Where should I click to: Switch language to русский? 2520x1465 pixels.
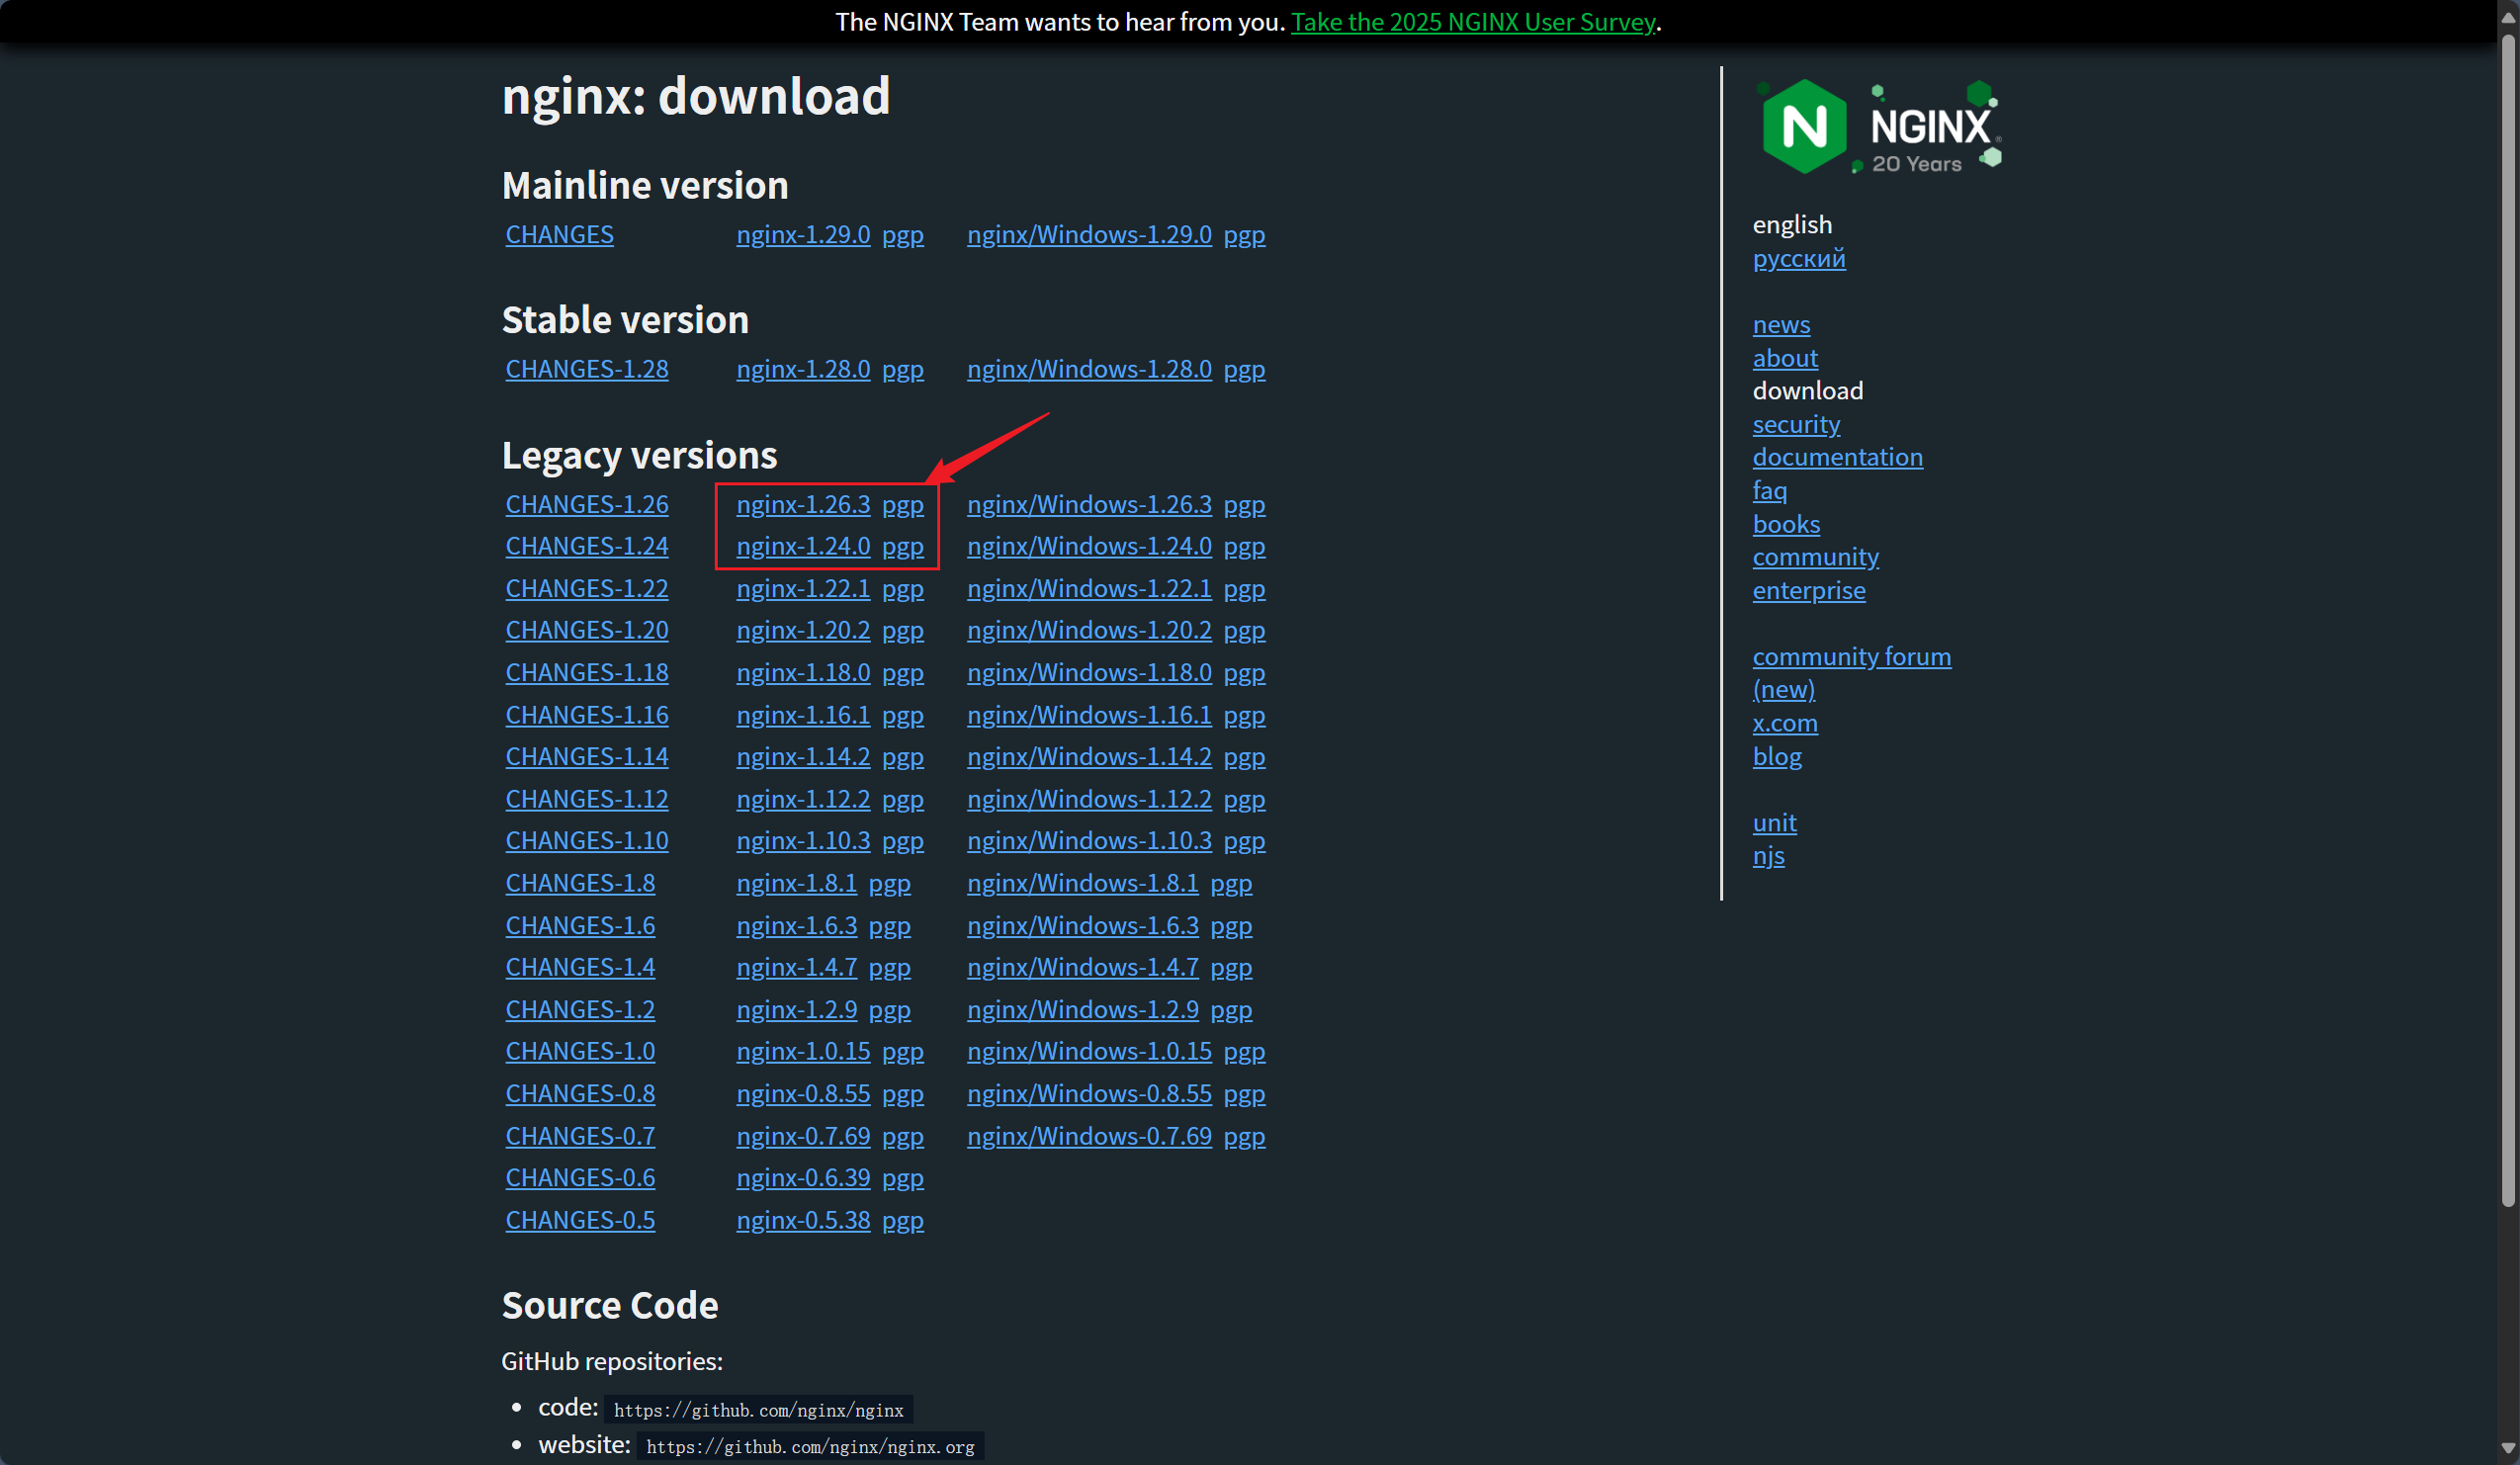1798,258
